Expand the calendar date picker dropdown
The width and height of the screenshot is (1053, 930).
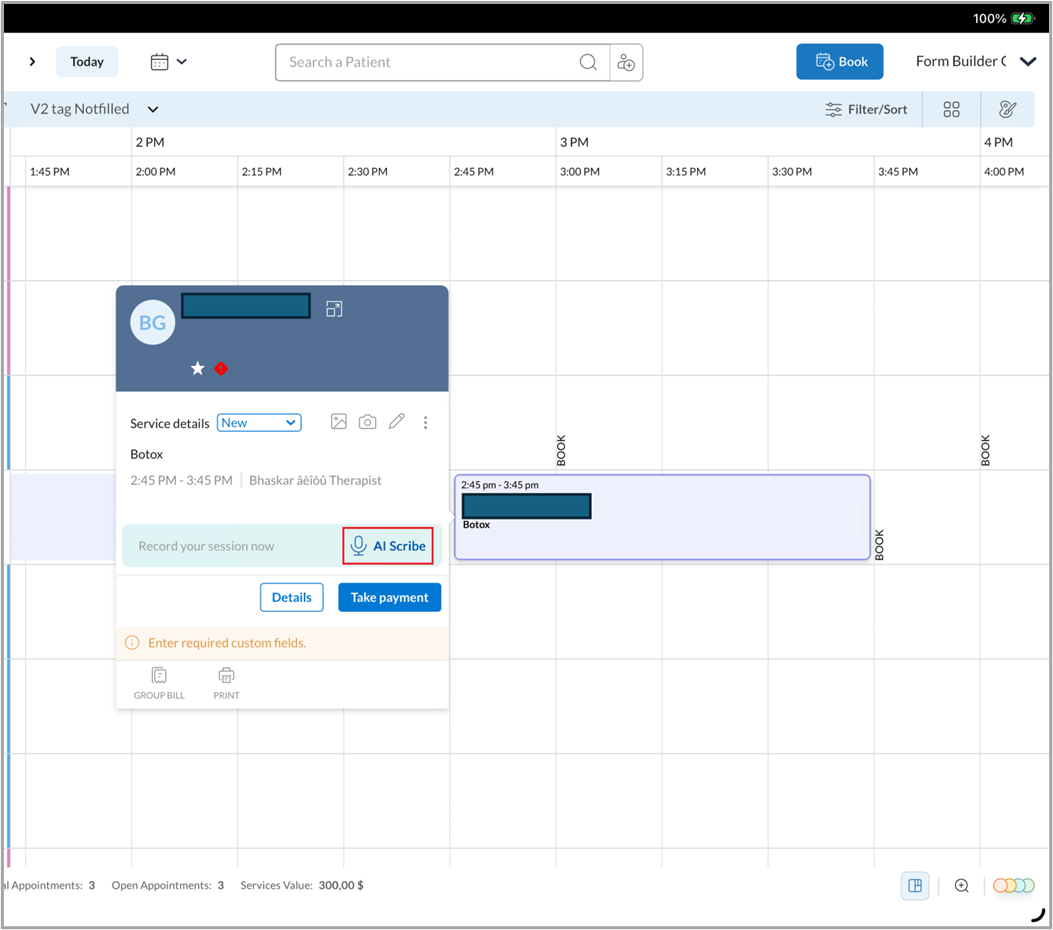(x=169, y=62)
